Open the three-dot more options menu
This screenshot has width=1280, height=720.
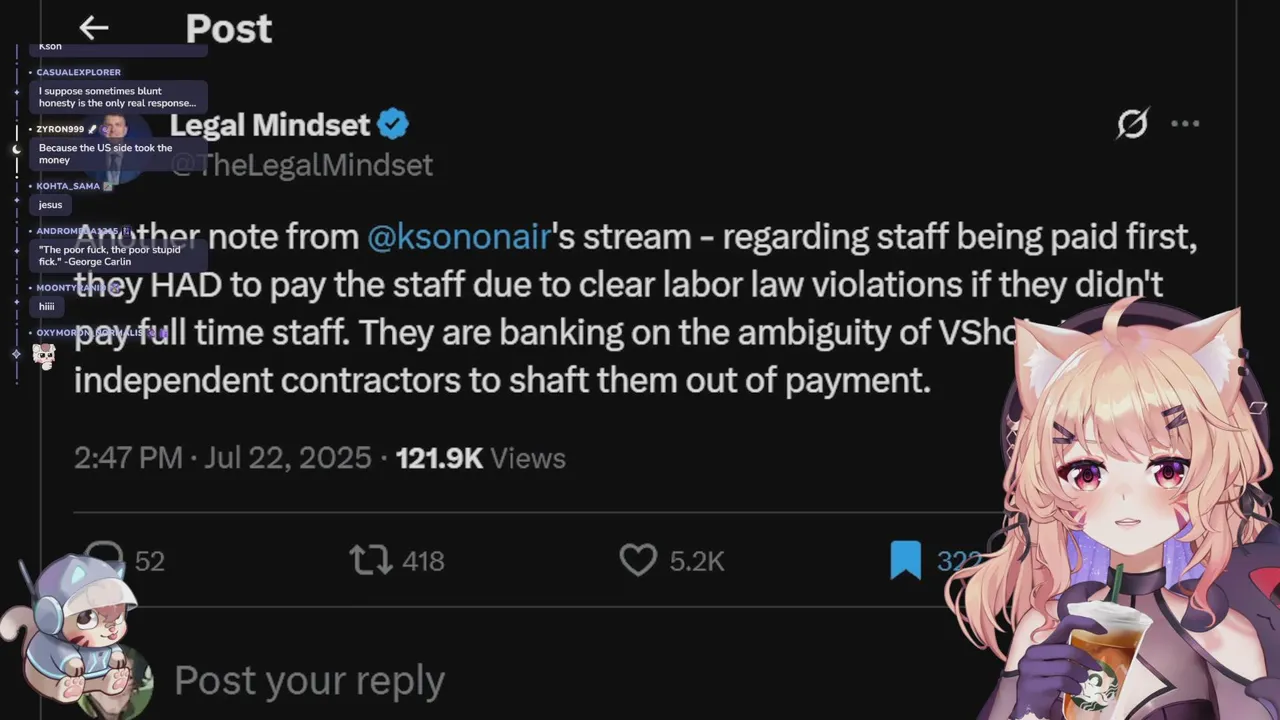tap(1185, 124)
